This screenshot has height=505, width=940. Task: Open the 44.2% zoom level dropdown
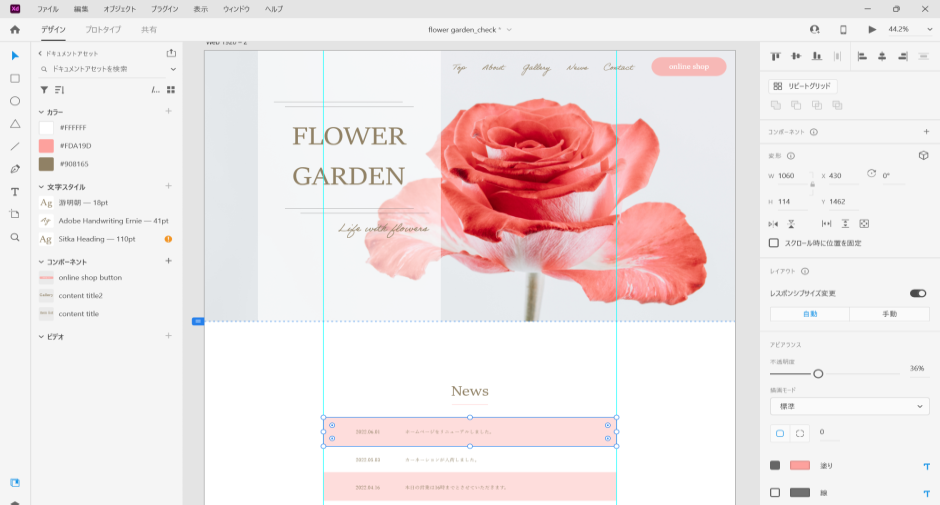(x=903, y=30)
